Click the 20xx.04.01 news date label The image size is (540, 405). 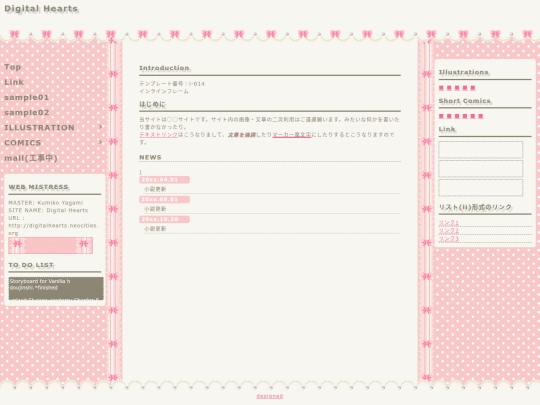(x=164, y=180)
